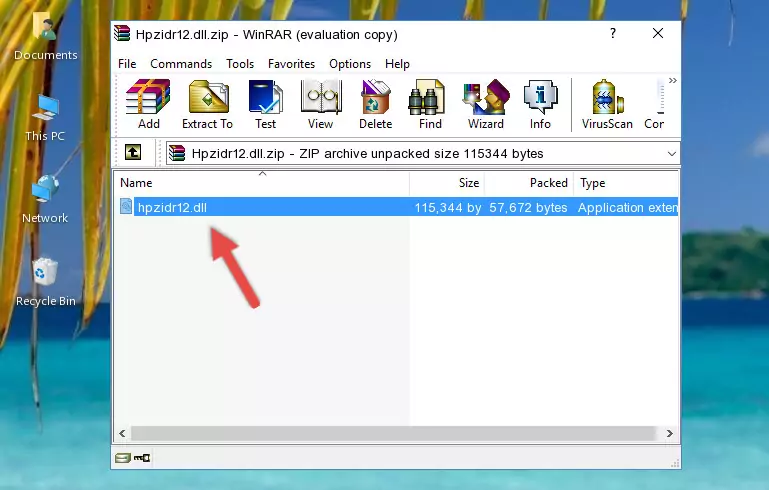The width and height of the screenshot is (769, 490).
Task: Show archive Info
Action: tap(540, 104)
